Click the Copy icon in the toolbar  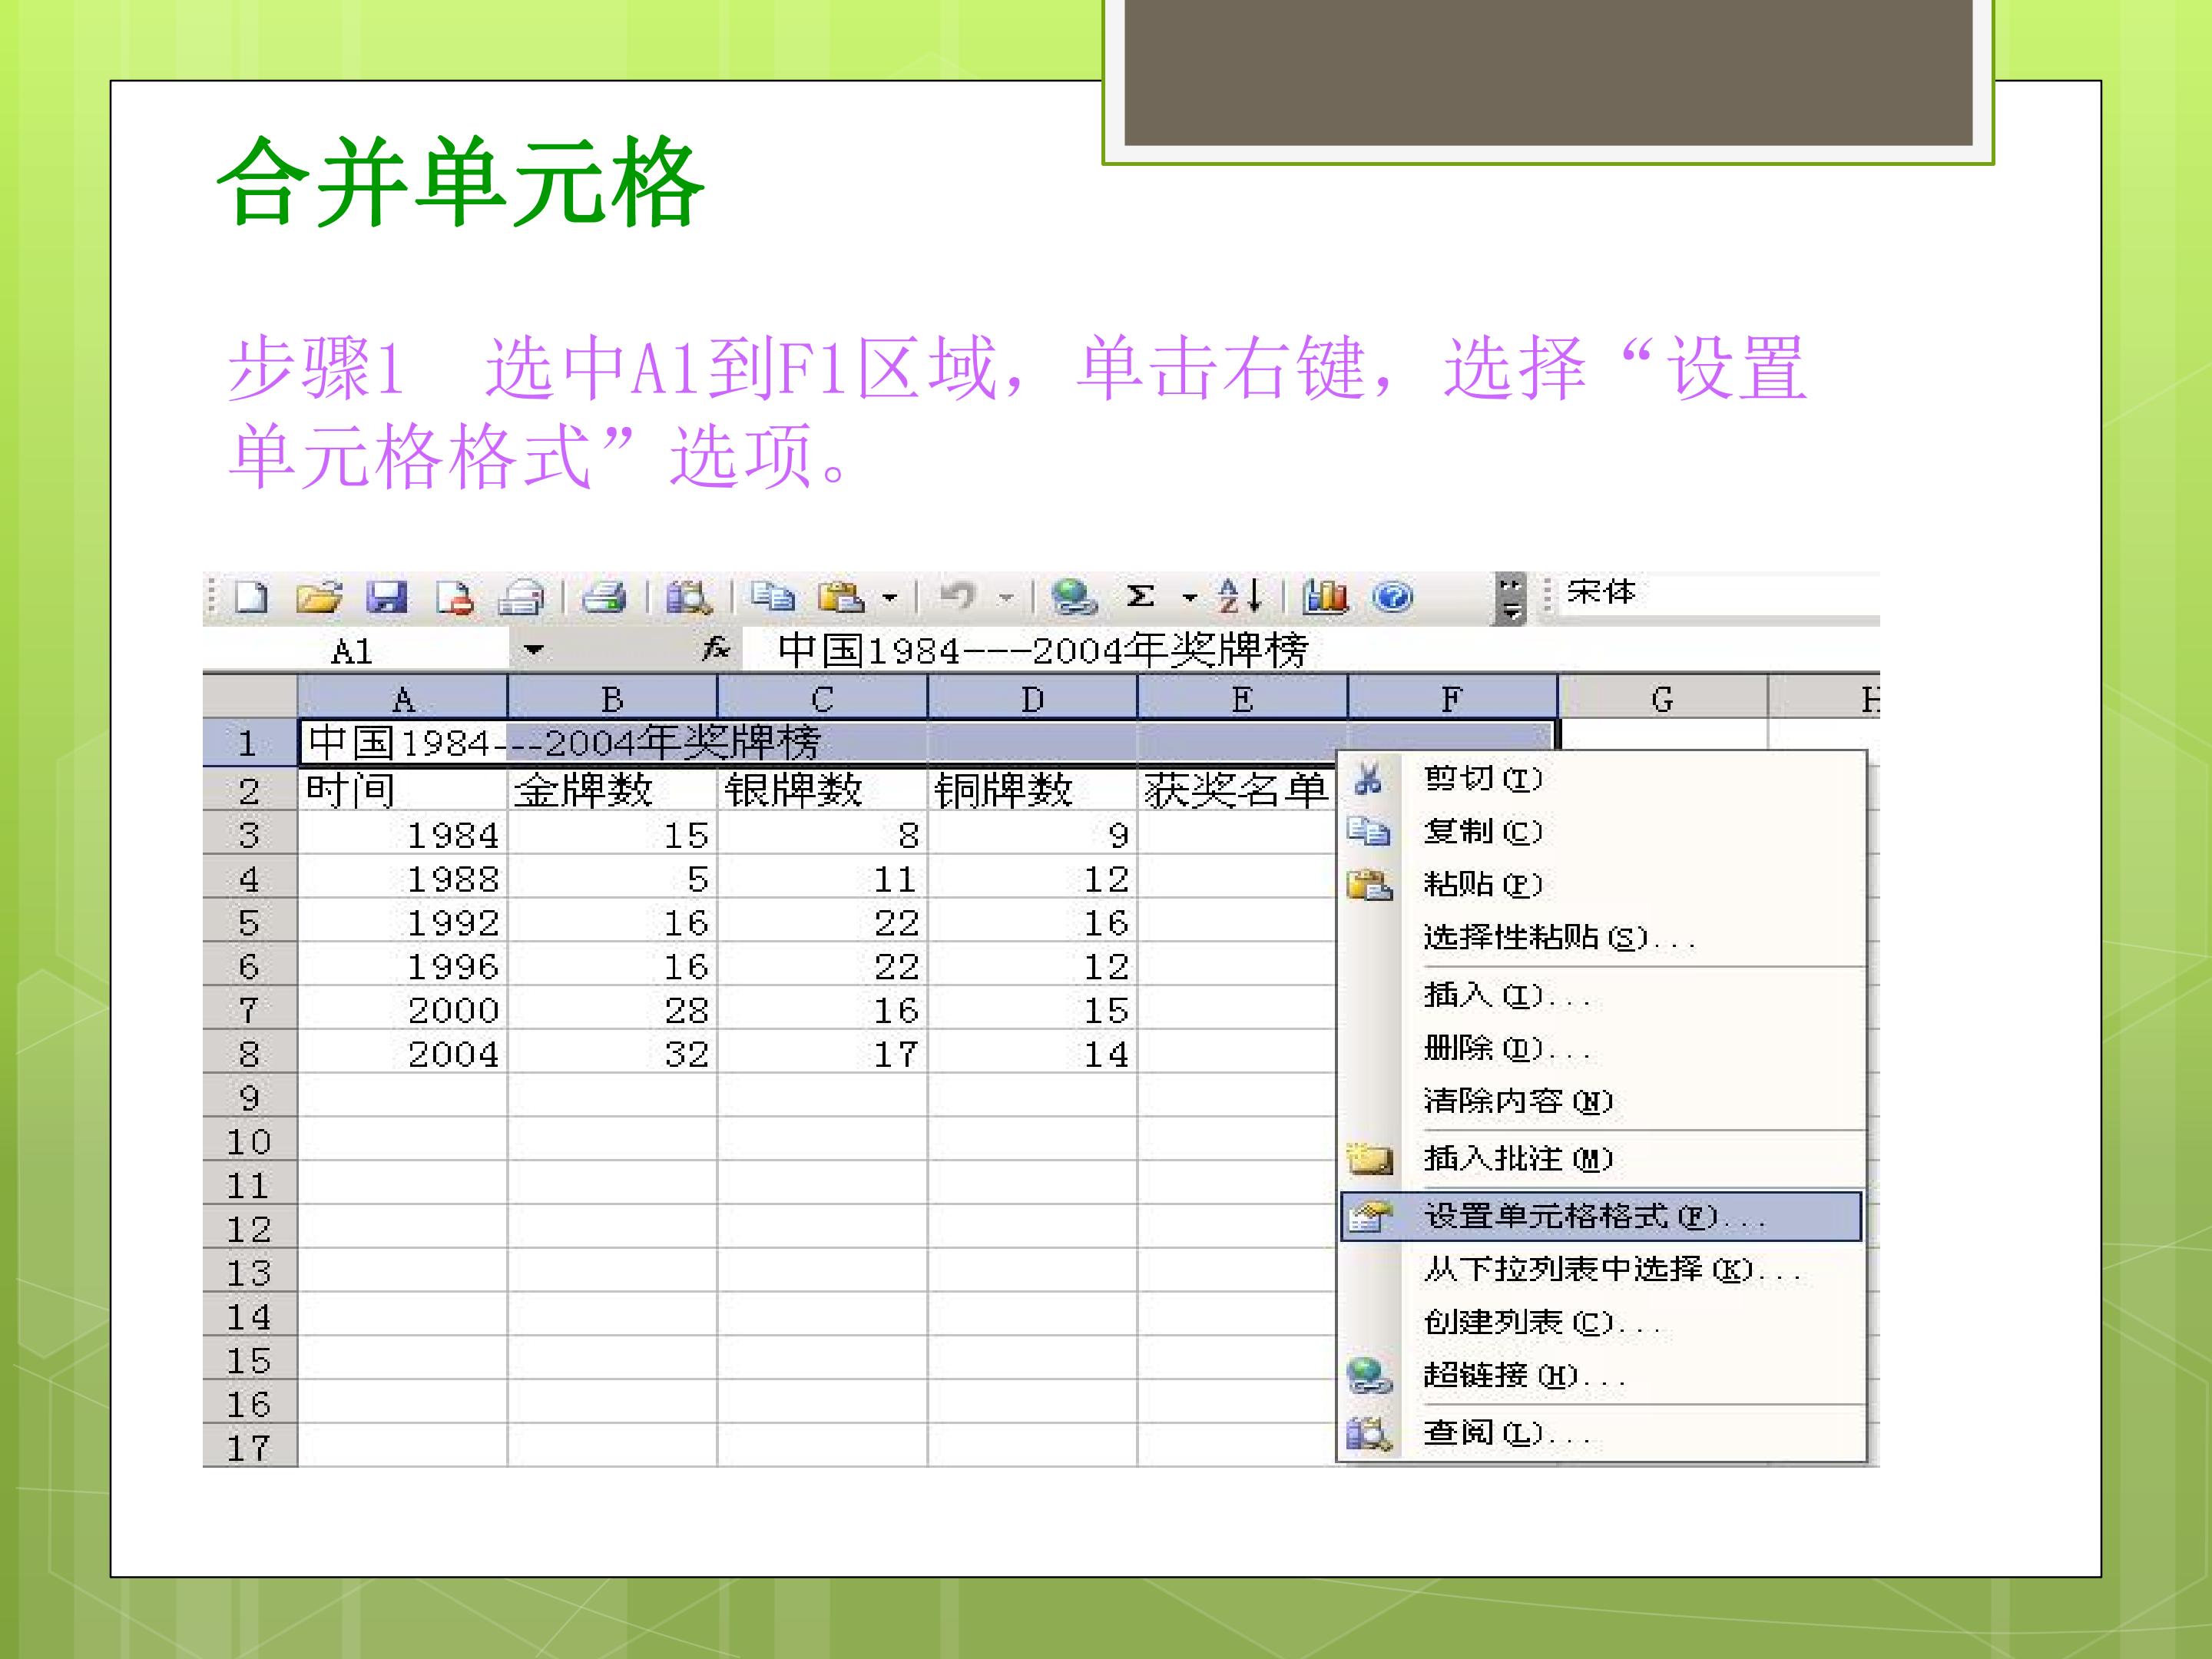[x=771, y=597]
